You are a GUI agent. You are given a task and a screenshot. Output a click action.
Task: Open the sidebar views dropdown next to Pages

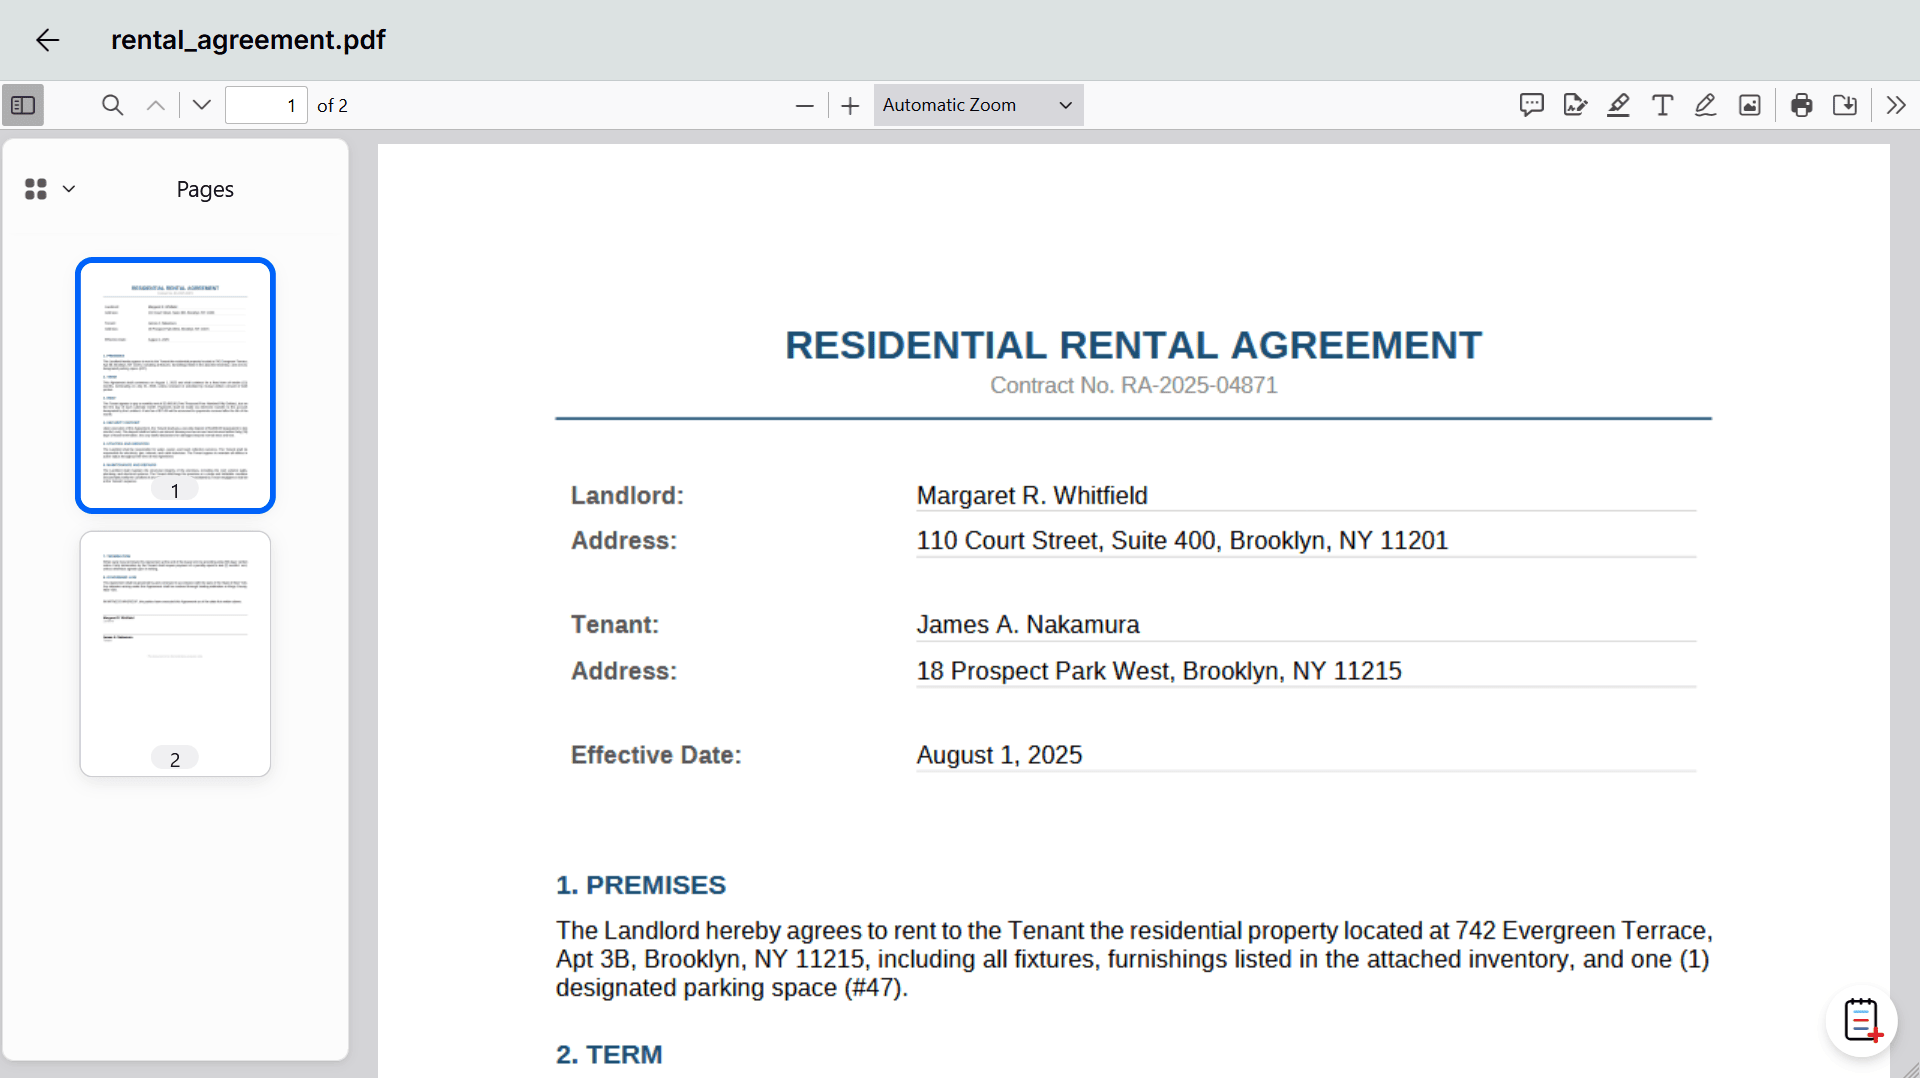pos(50,189)
